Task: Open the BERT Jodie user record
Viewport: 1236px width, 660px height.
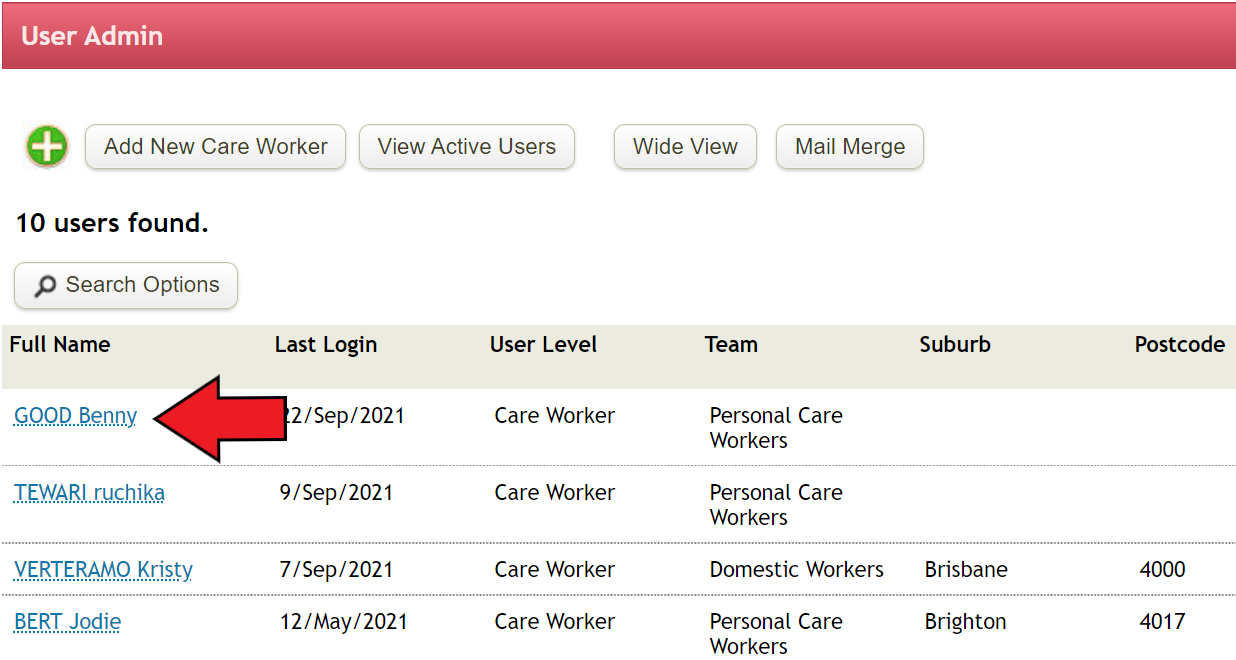Action: point(66,621)
